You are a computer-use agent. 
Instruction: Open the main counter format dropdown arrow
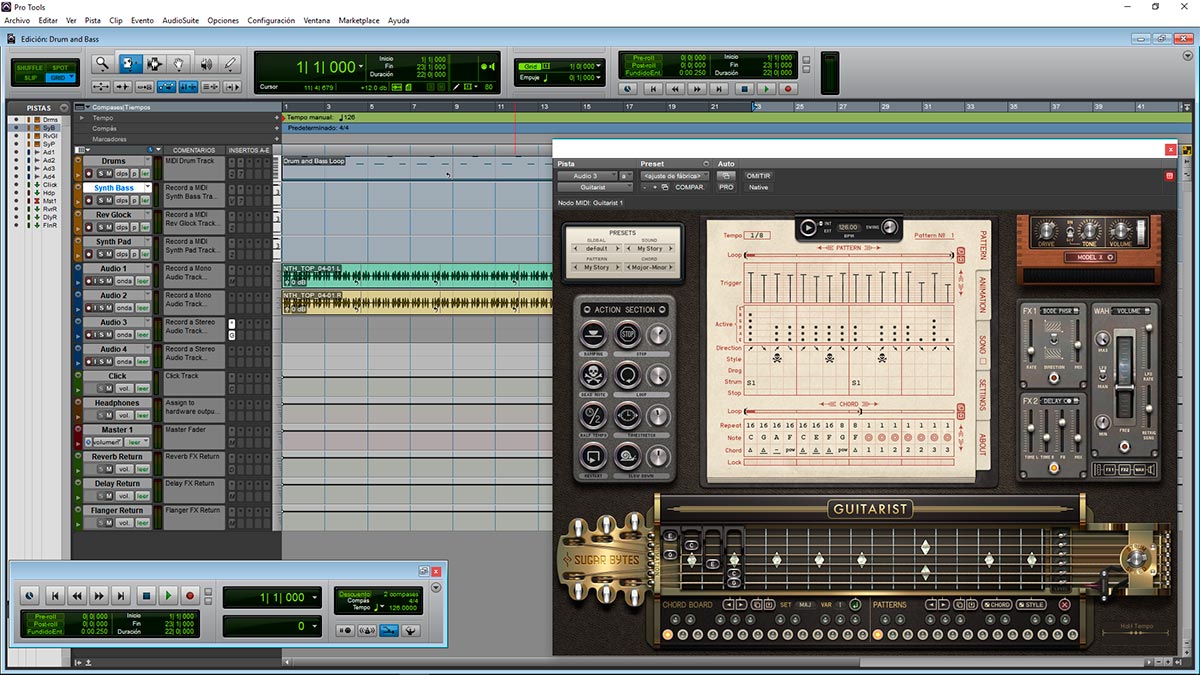363,67
